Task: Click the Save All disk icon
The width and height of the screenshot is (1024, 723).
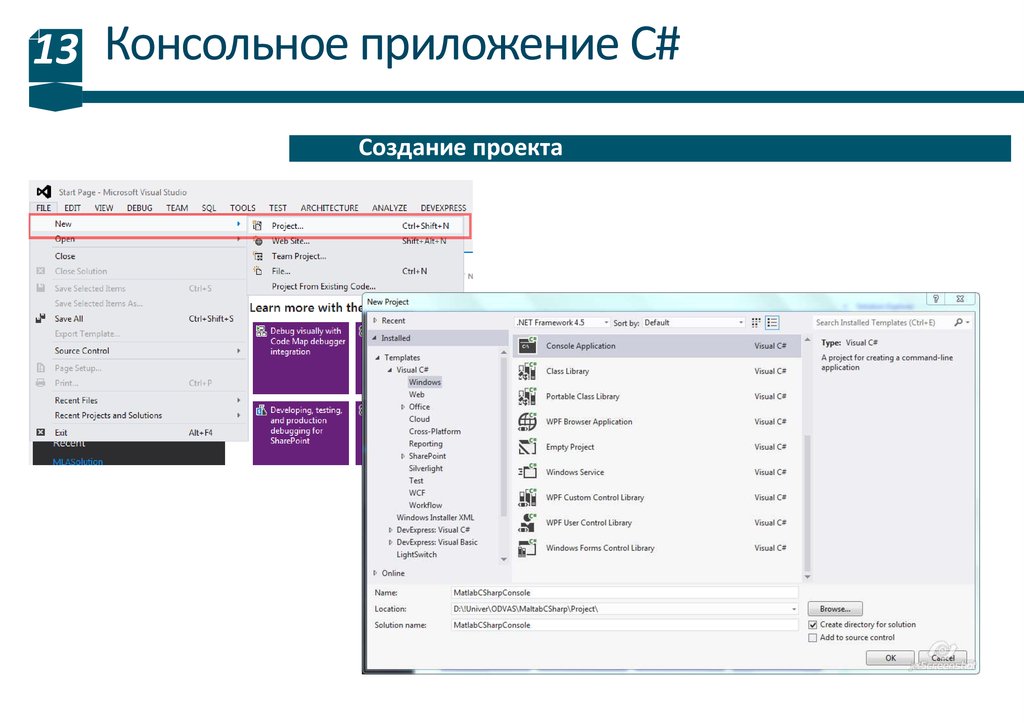Action: coord(40,319)
